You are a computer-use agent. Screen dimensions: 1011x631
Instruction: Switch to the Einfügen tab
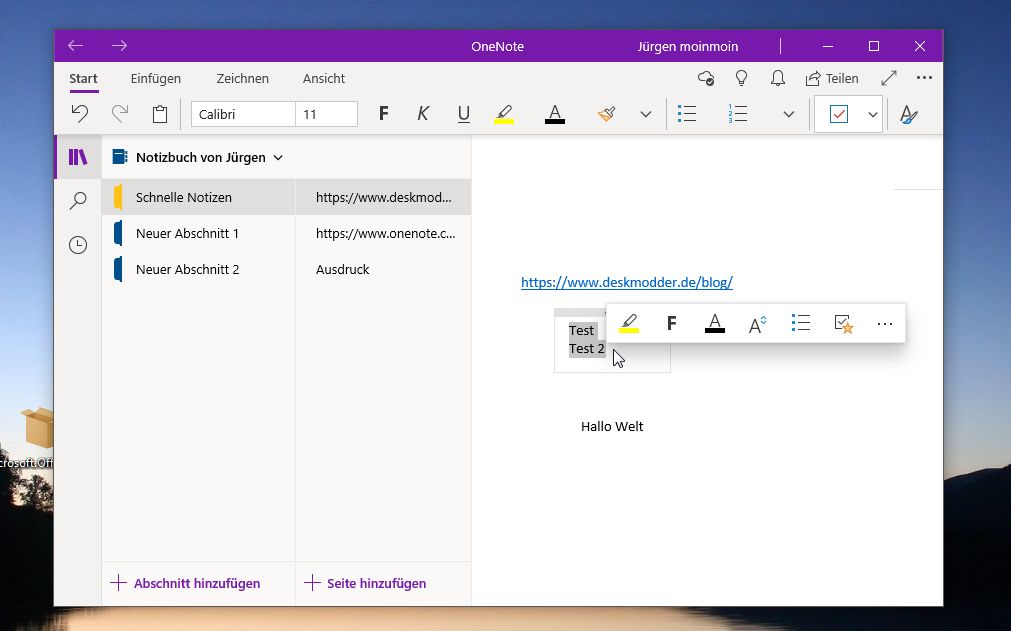tap(156, 79)
